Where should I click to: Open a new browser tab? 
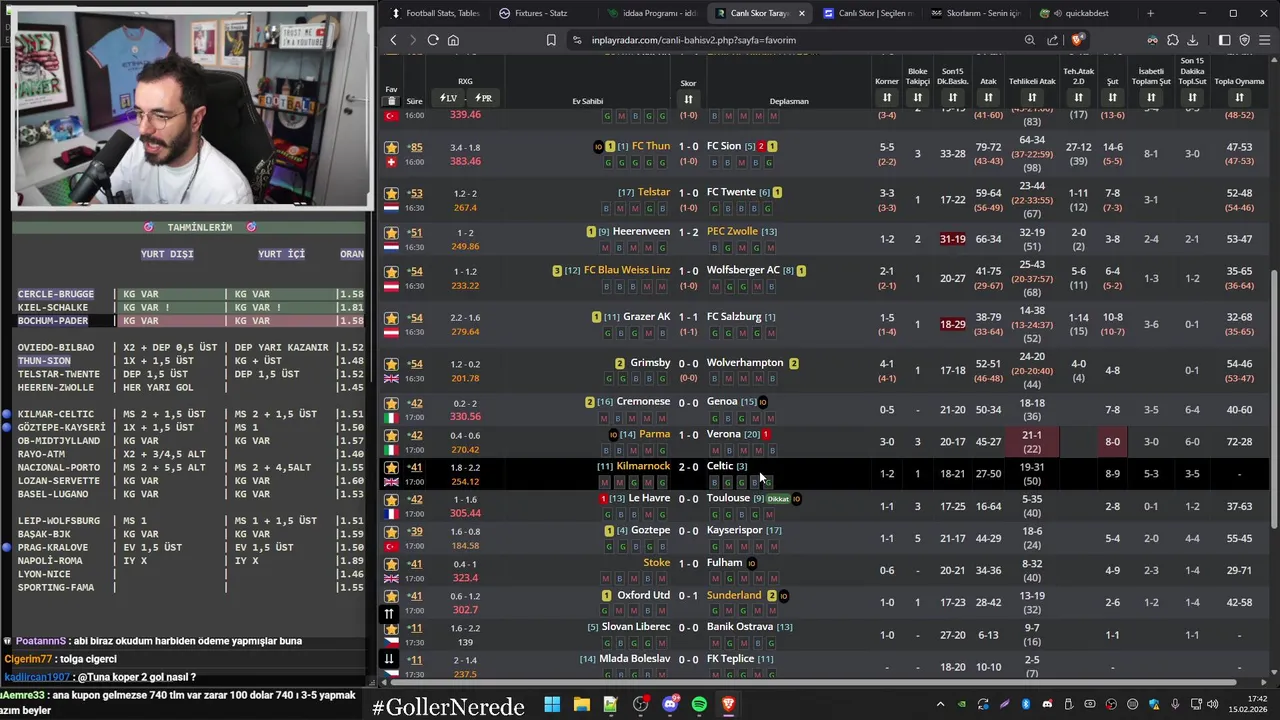(x=1150, y=13)
